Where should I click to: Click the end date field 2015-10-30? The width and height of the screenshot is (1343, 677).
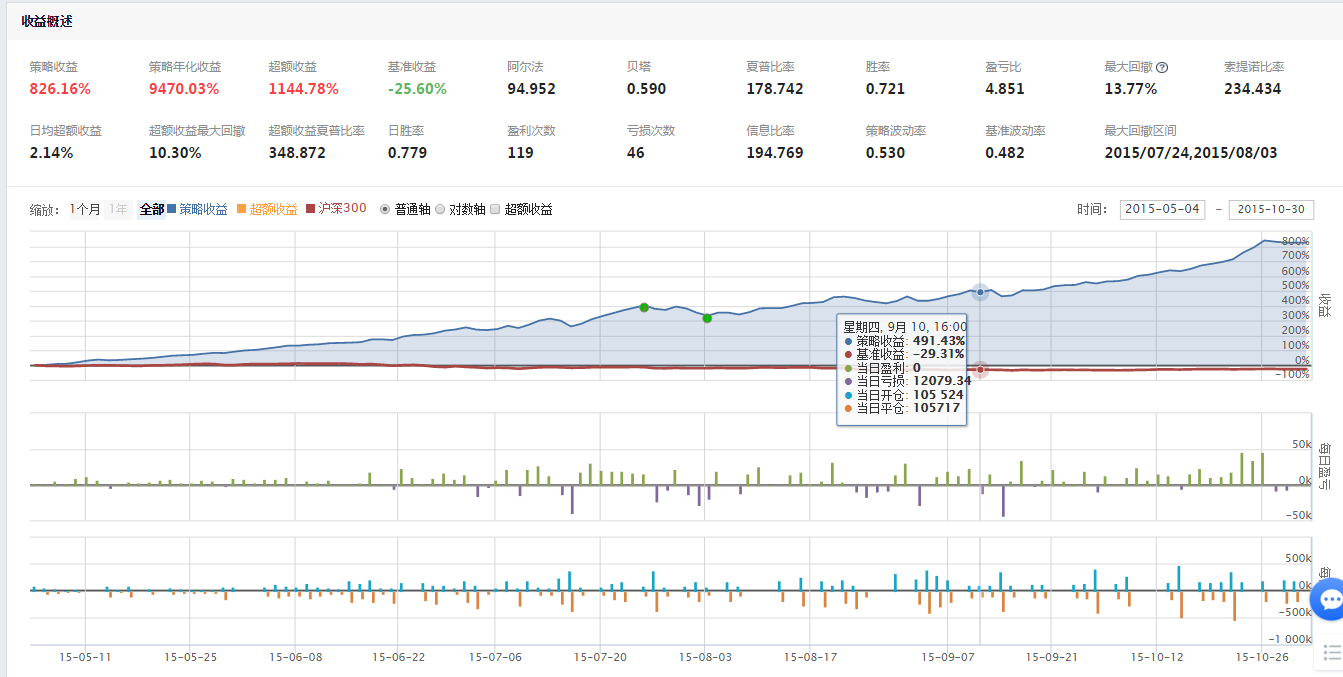(1271, 209)
